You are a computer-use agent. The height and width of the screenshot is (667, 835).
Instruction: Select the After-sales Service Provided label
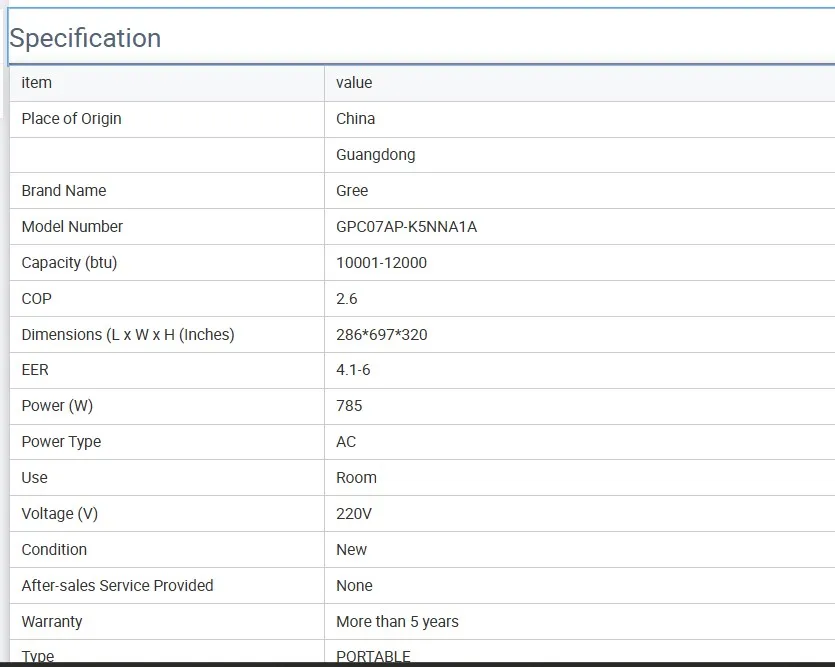[117, 586]
